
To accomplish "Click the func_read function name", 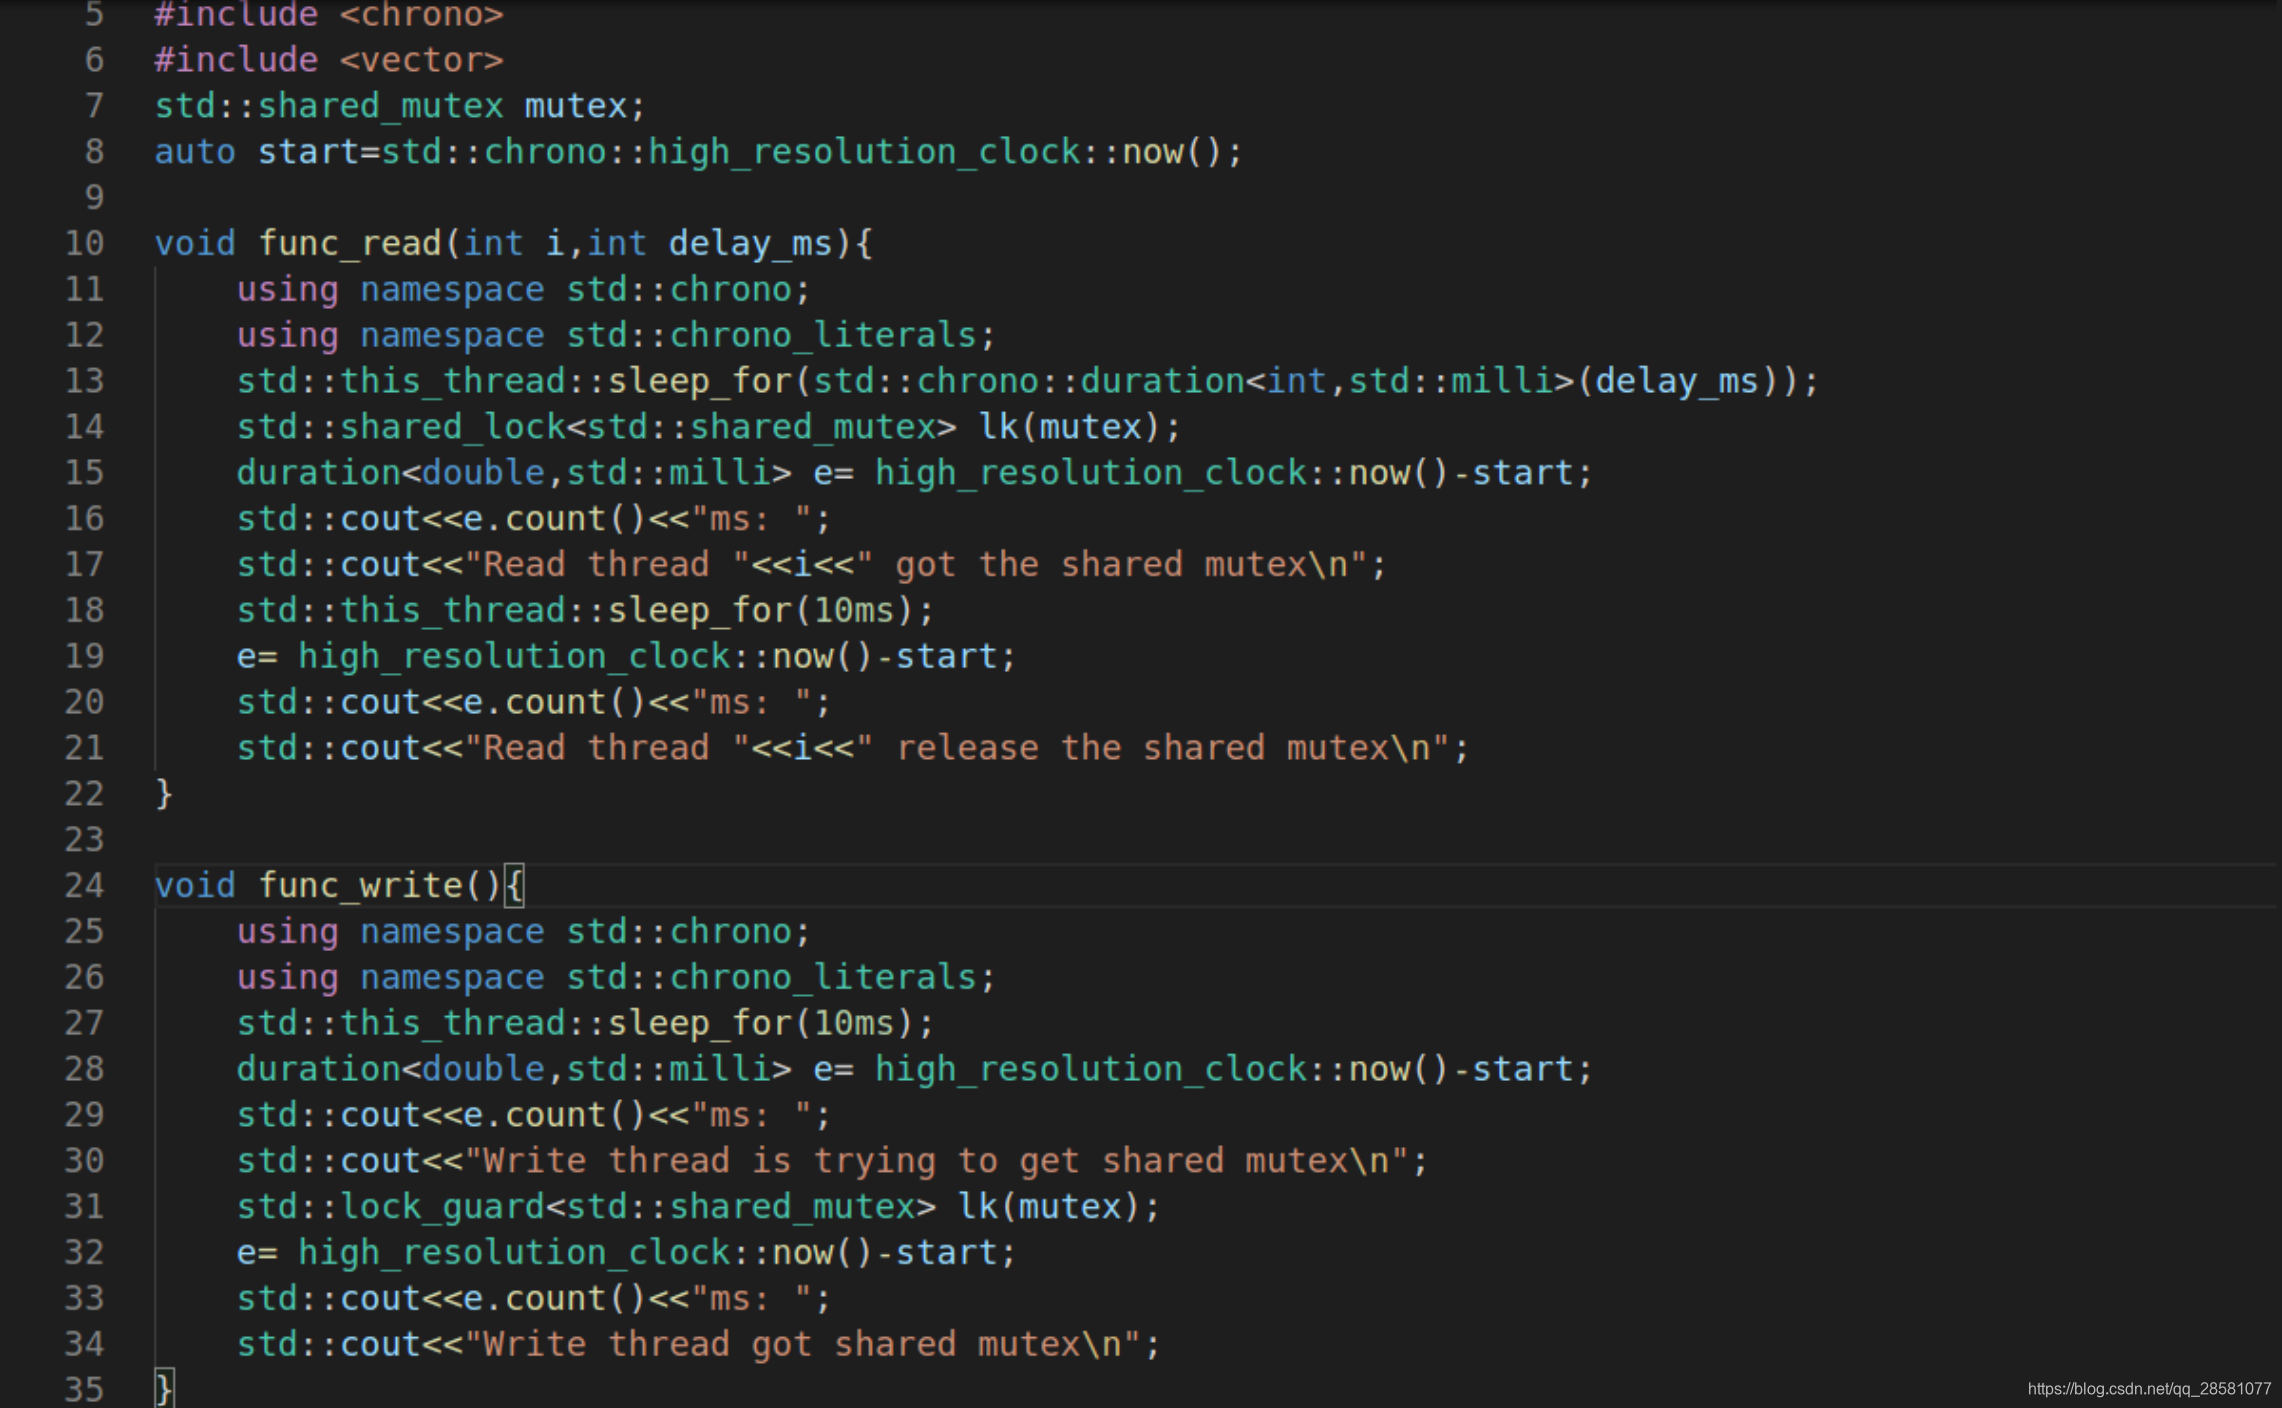I will tap(350, 243).
